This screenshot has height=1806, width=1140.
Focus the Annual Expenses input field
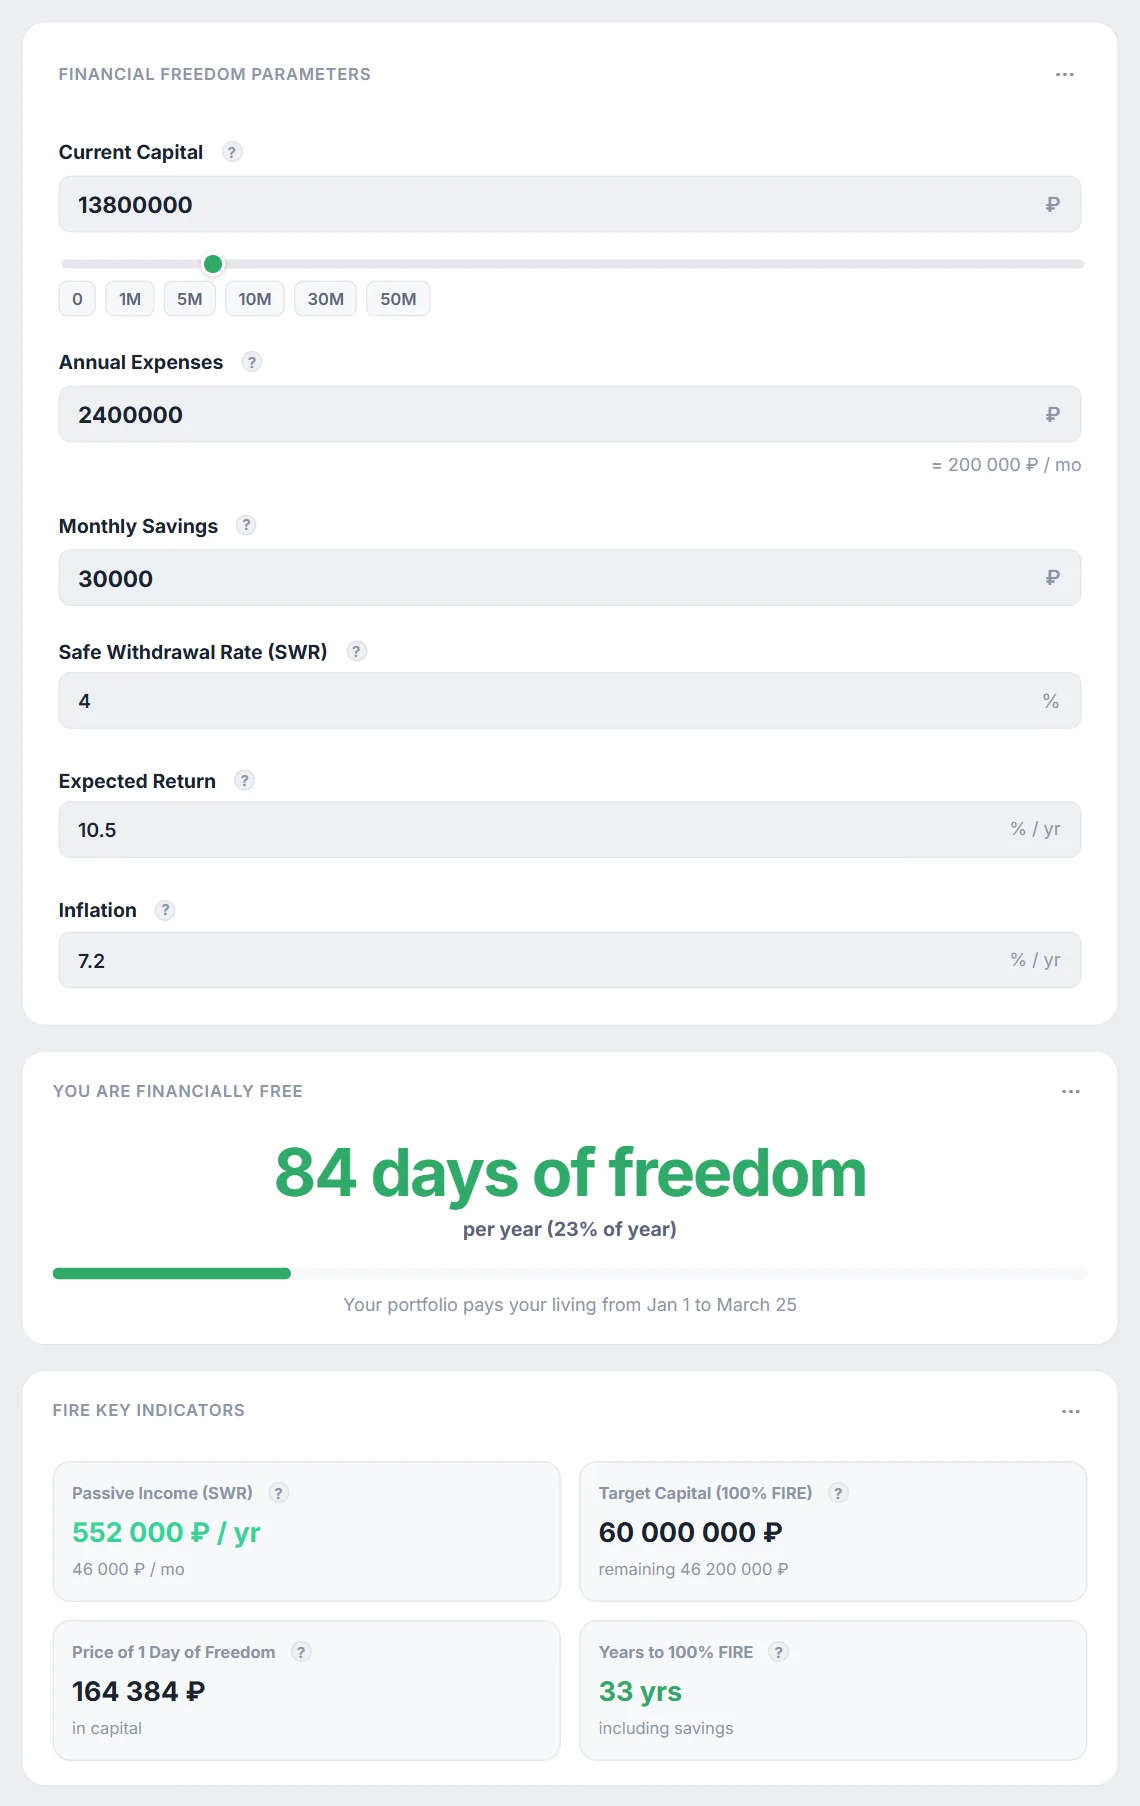[570, 414]
